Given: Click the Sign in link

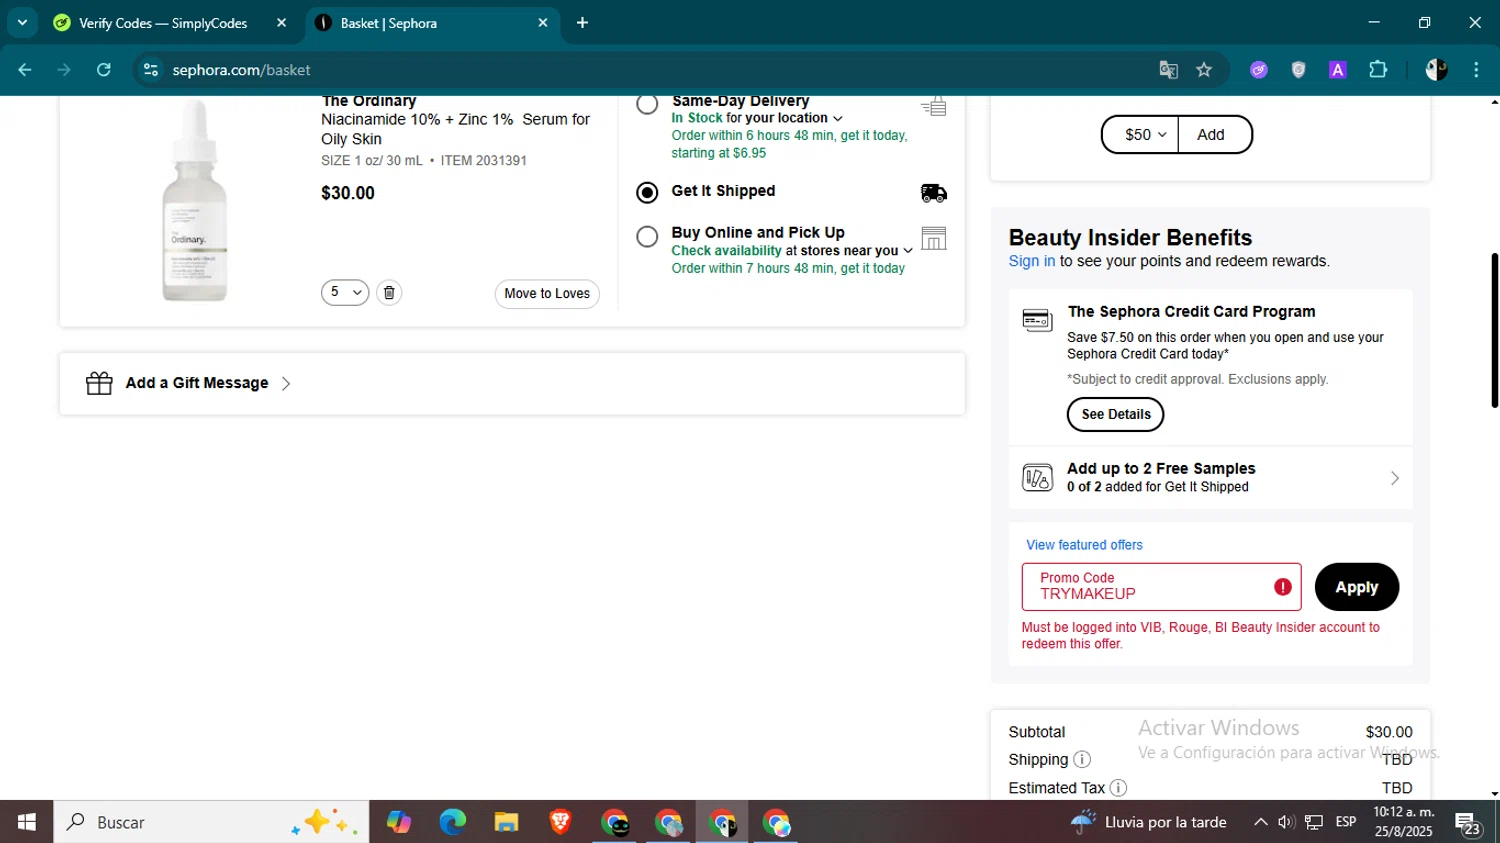Looking at the screenshot, I should [1031, 261].
